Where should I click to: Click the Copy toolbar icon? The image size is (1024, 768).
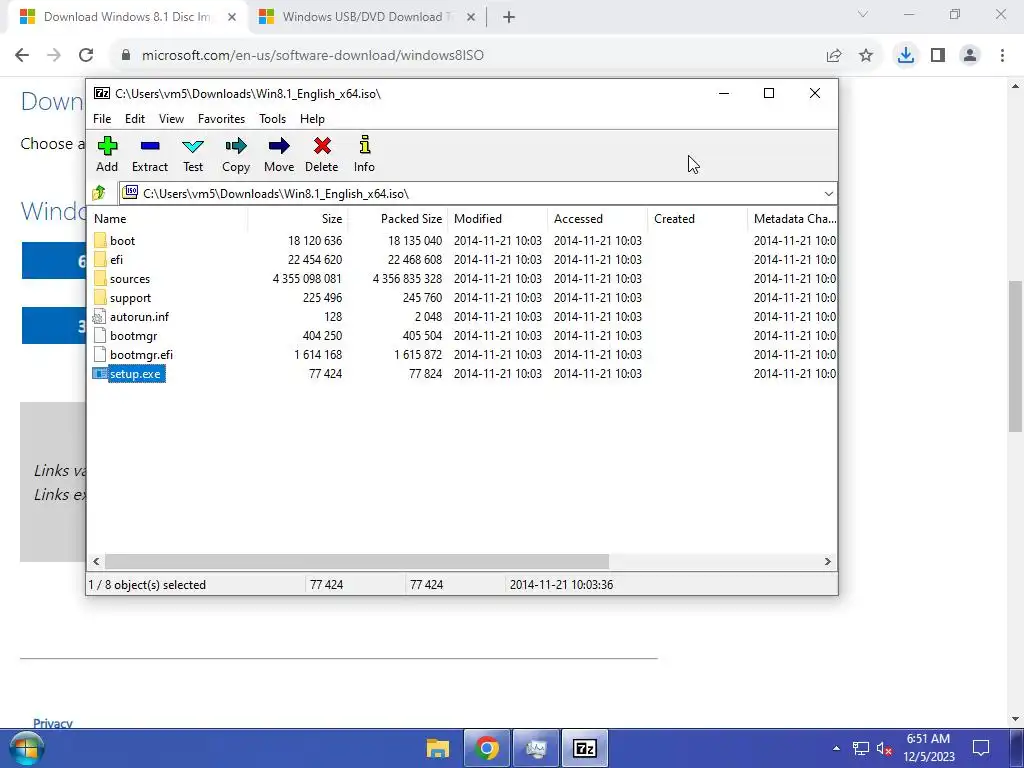236,146
